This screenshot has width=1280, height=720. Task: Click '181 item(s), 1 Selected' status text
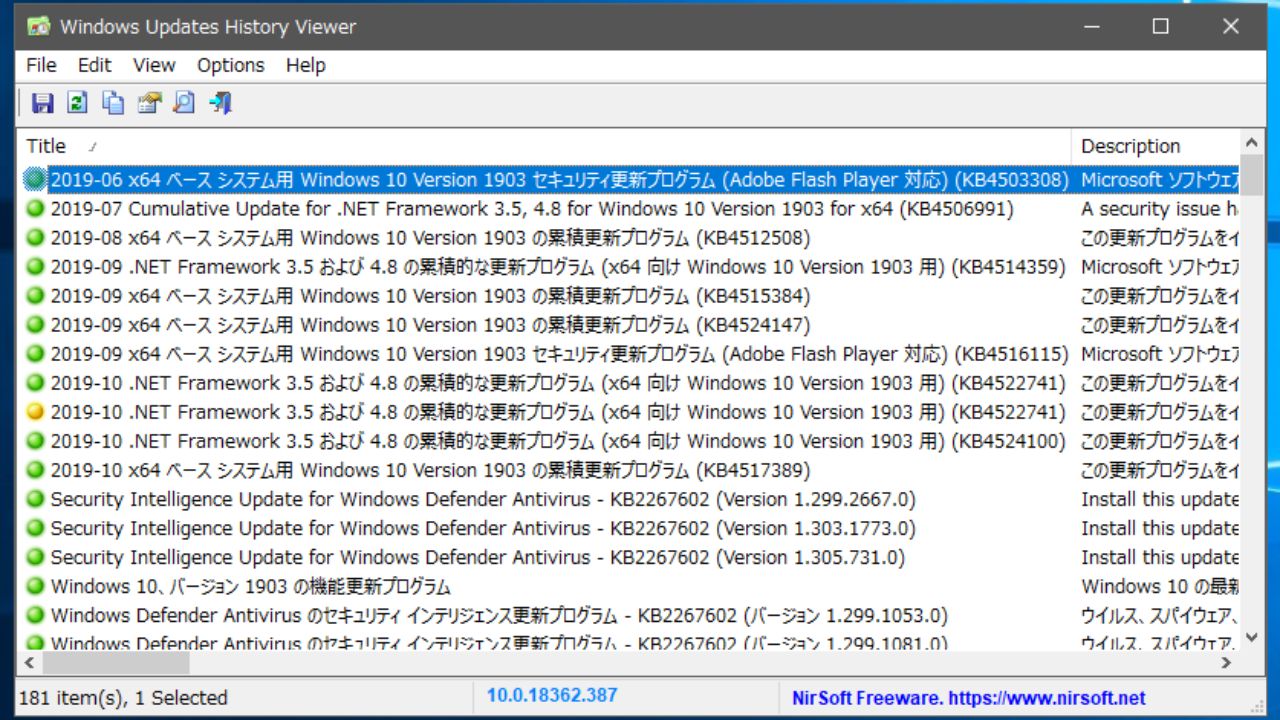(x=123, y=698)
